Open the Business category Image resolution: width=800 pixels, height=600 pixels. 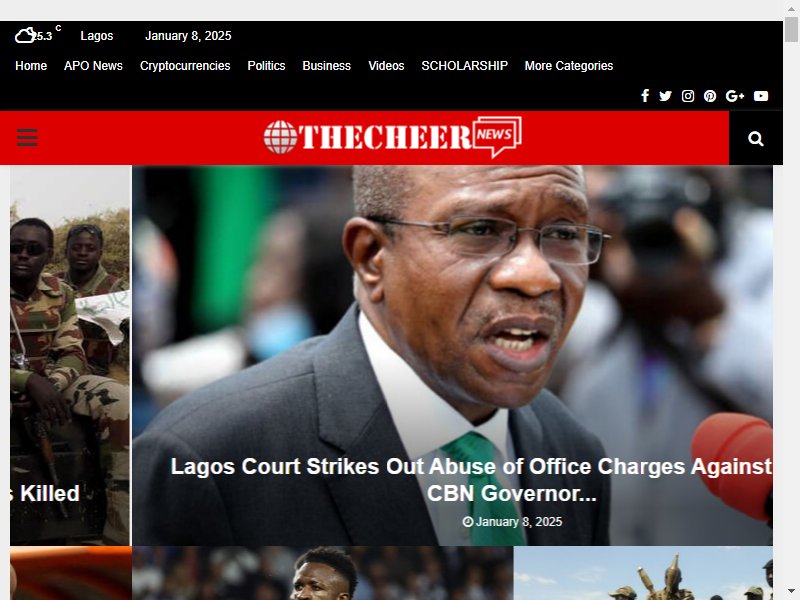tap(327, 66)
